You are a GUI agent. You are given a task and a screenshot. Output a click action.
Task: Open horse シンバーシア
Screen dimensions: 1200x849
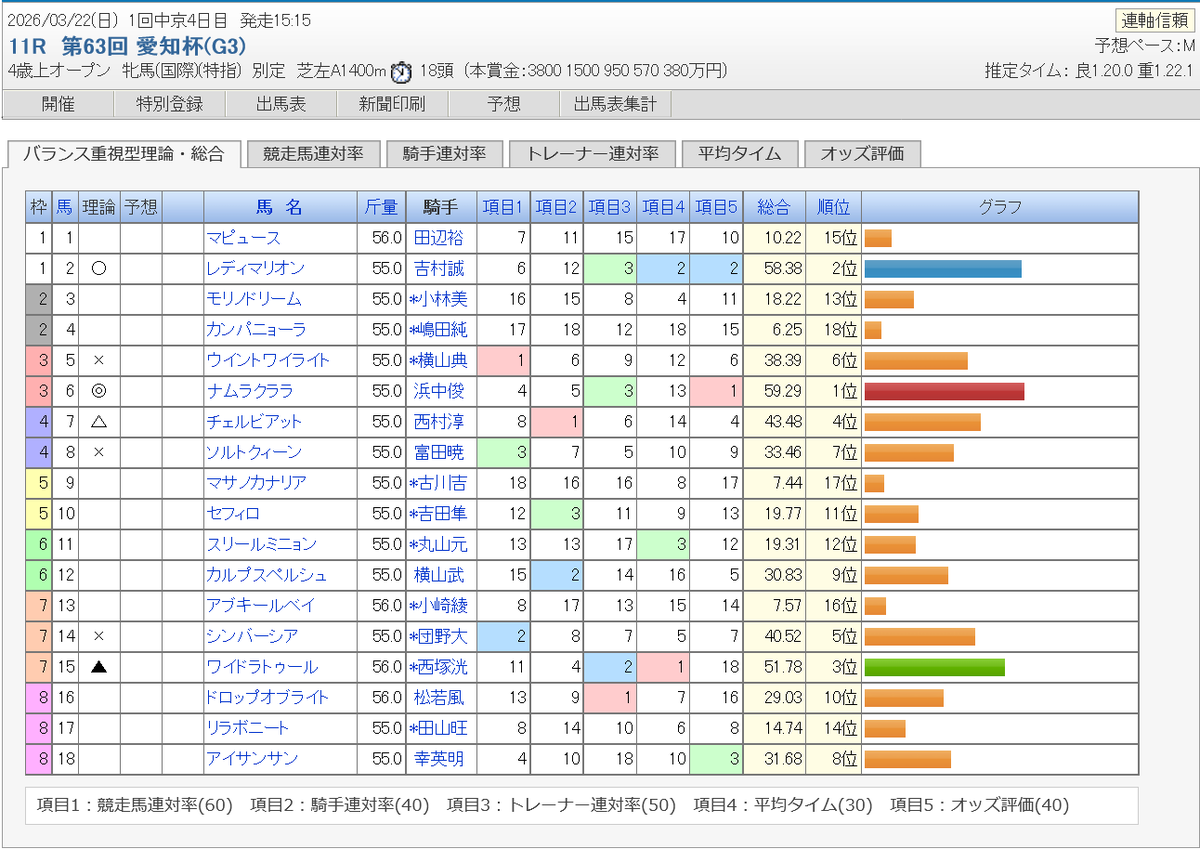252,636
